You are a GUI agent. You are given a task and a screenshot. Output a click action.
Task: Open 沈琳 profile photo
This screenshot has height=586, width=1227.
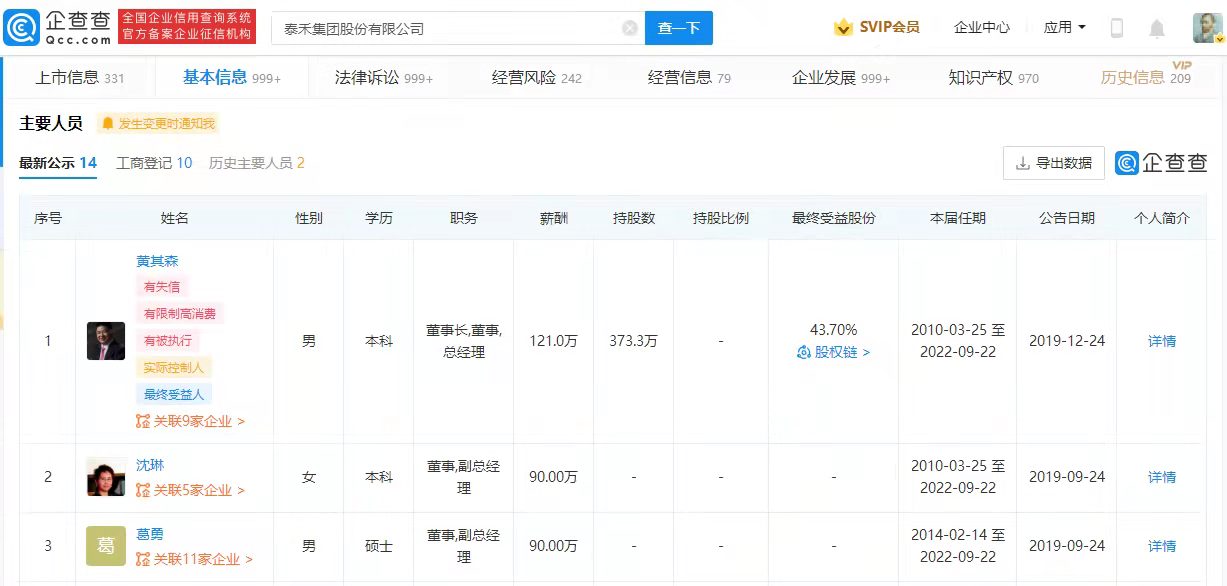click(106, 477)
